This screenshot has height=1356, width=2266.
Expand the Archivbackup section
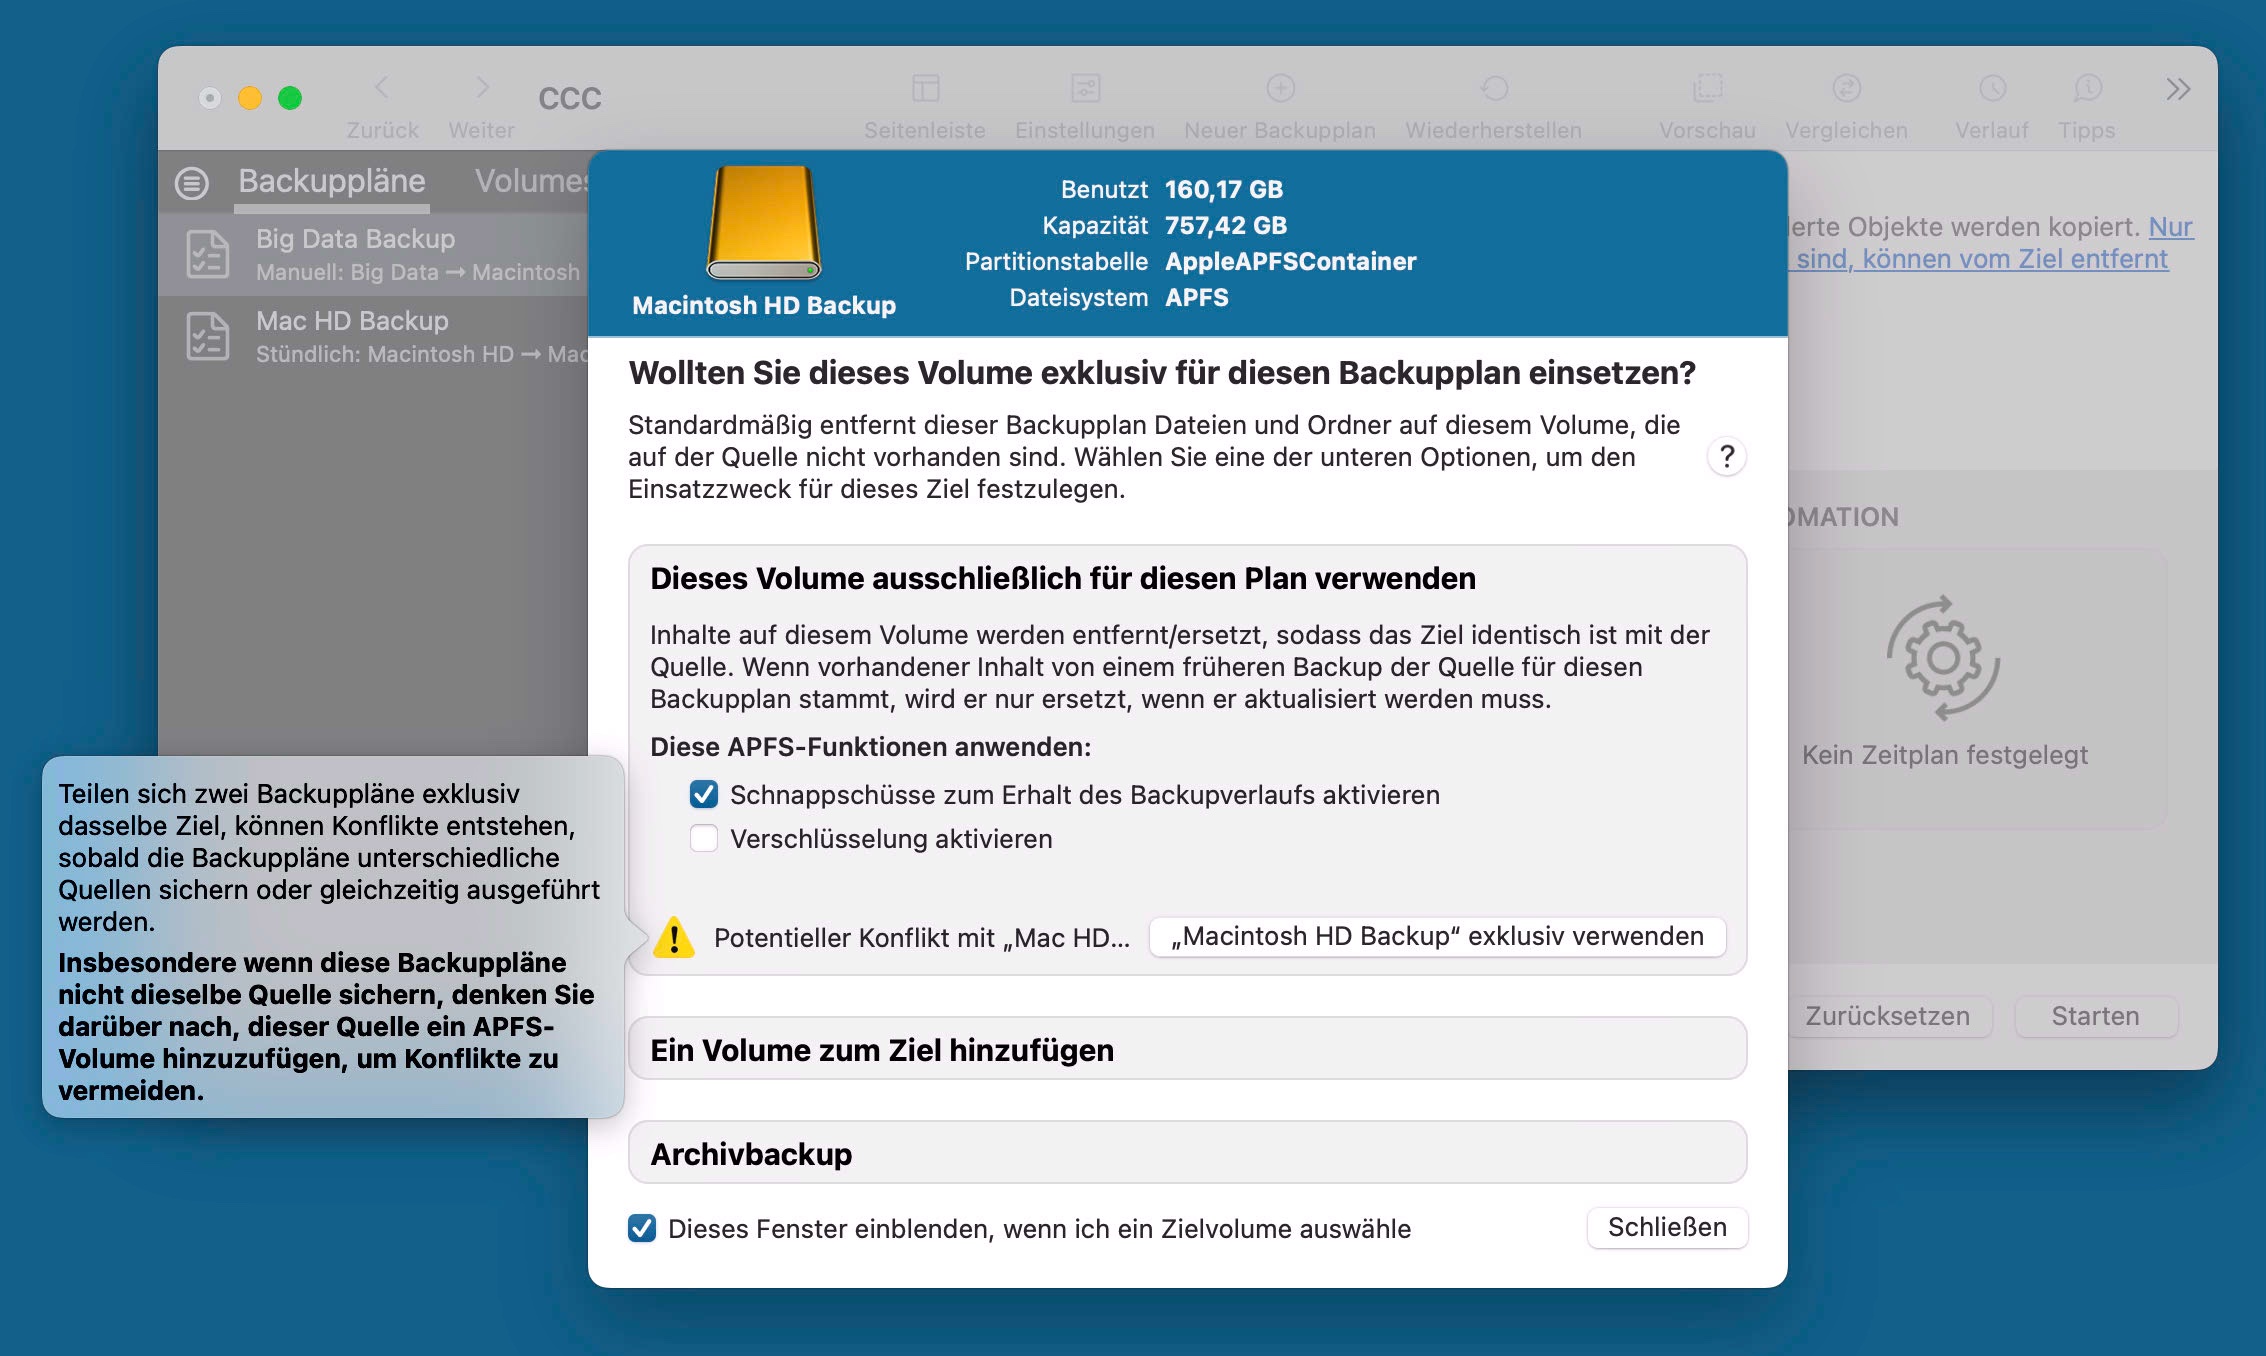click(x=1187, y=1153)
